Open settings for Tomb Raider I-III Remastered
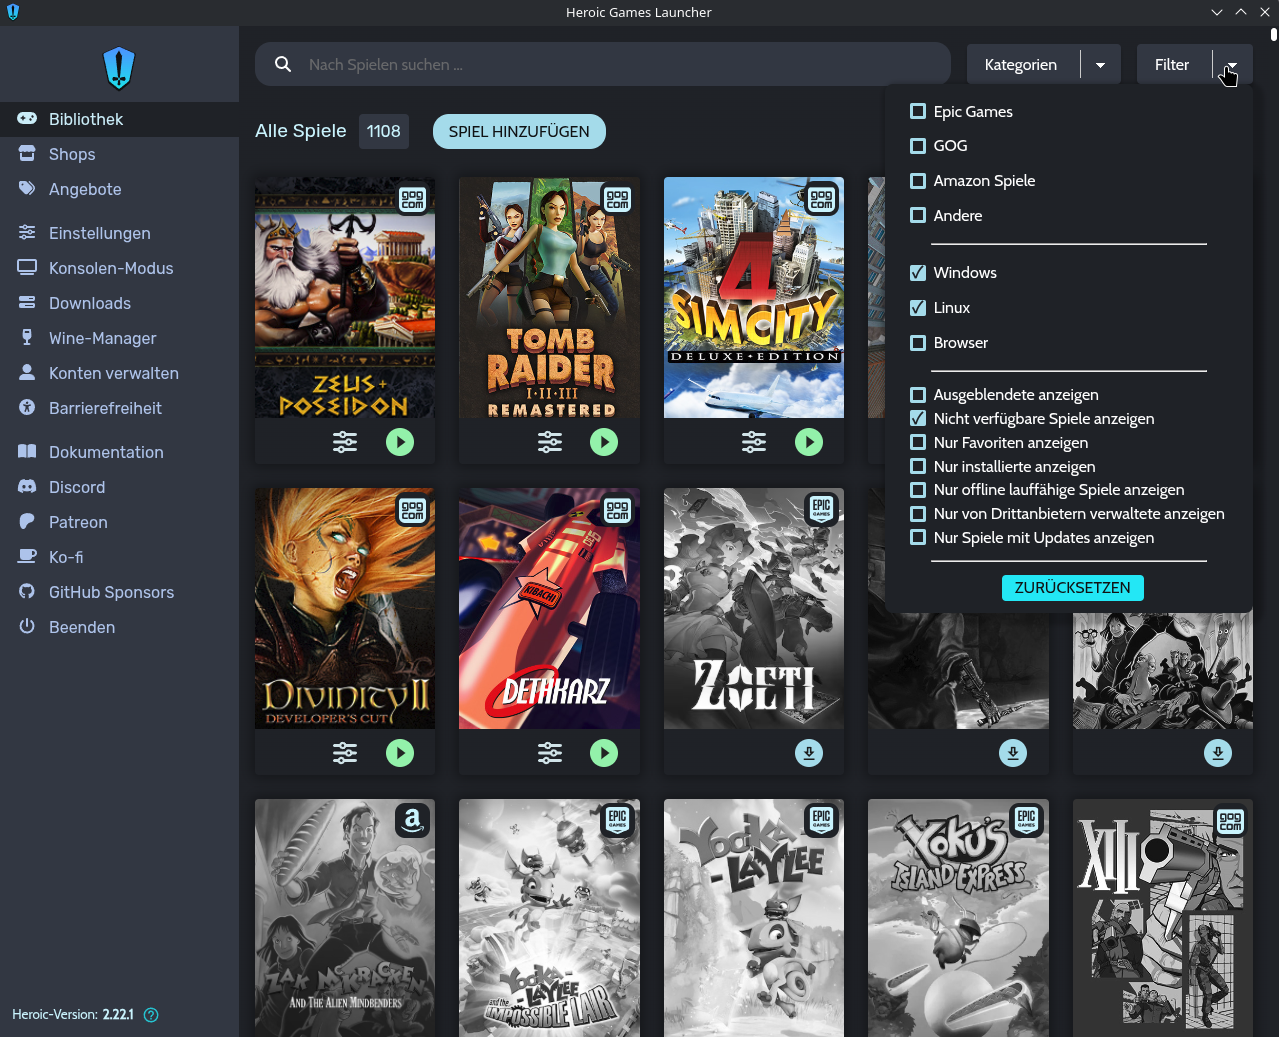The height and width of the screenshot is (1037, 1279). coord(550,442)
